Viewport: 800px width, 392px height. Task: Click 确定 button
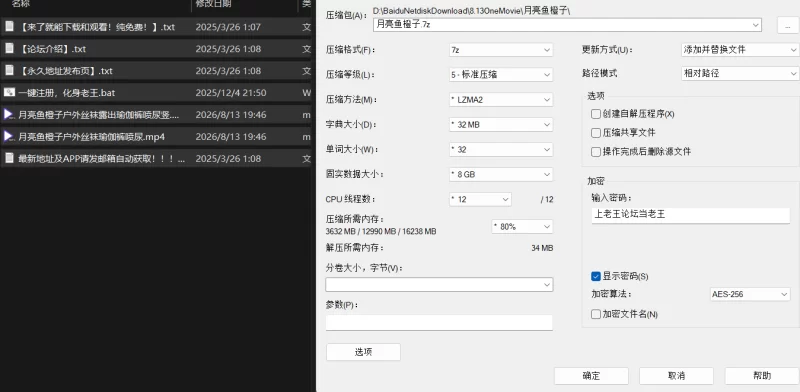pos(591,376)
